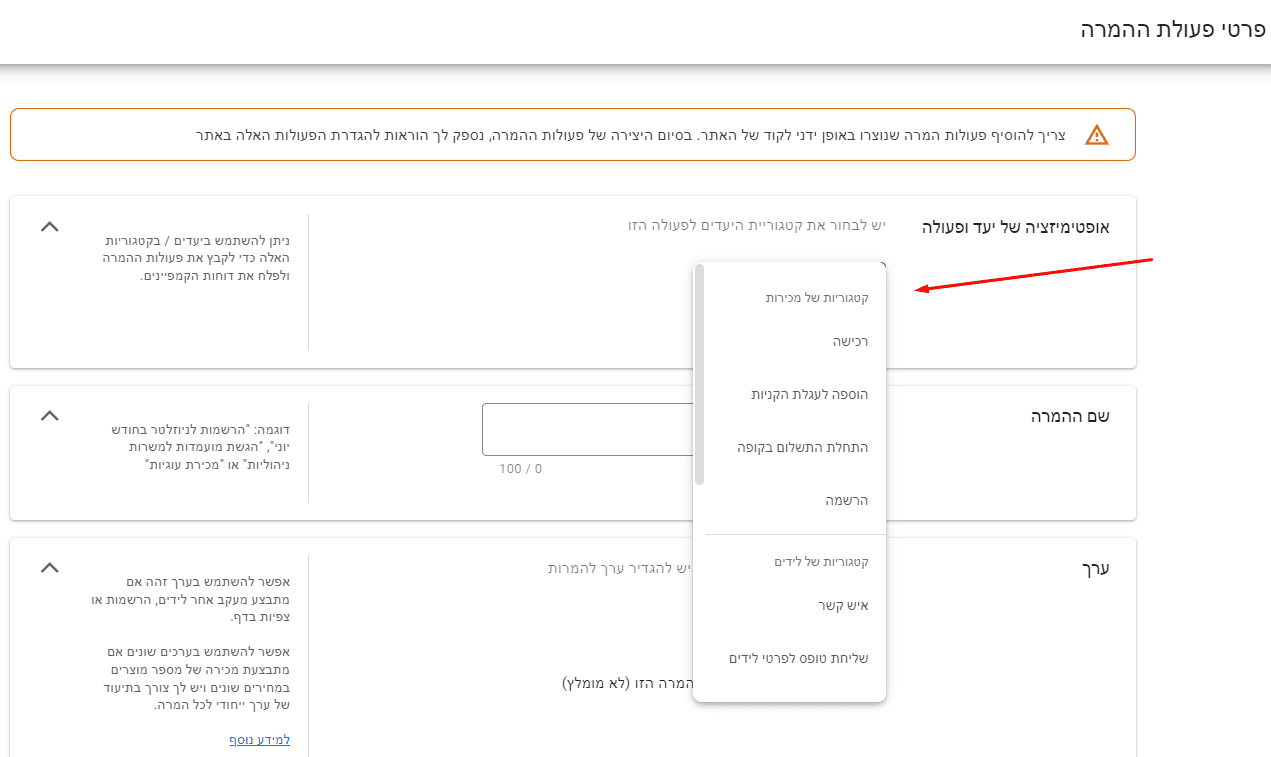Collapse the ערך section chevron
The height and width of the screenshot is (757, 1271).
coord(49,568)
